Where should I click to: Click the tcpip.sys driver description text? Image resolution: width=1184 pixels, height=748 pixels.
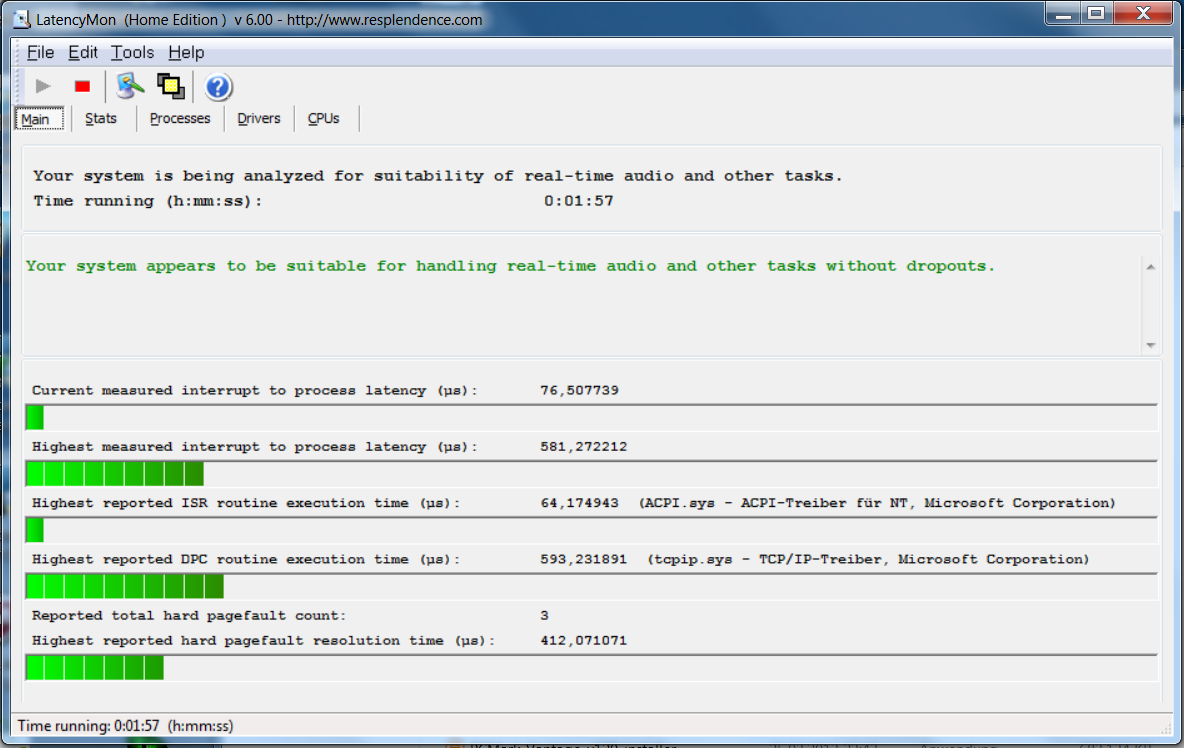[868, 559]
